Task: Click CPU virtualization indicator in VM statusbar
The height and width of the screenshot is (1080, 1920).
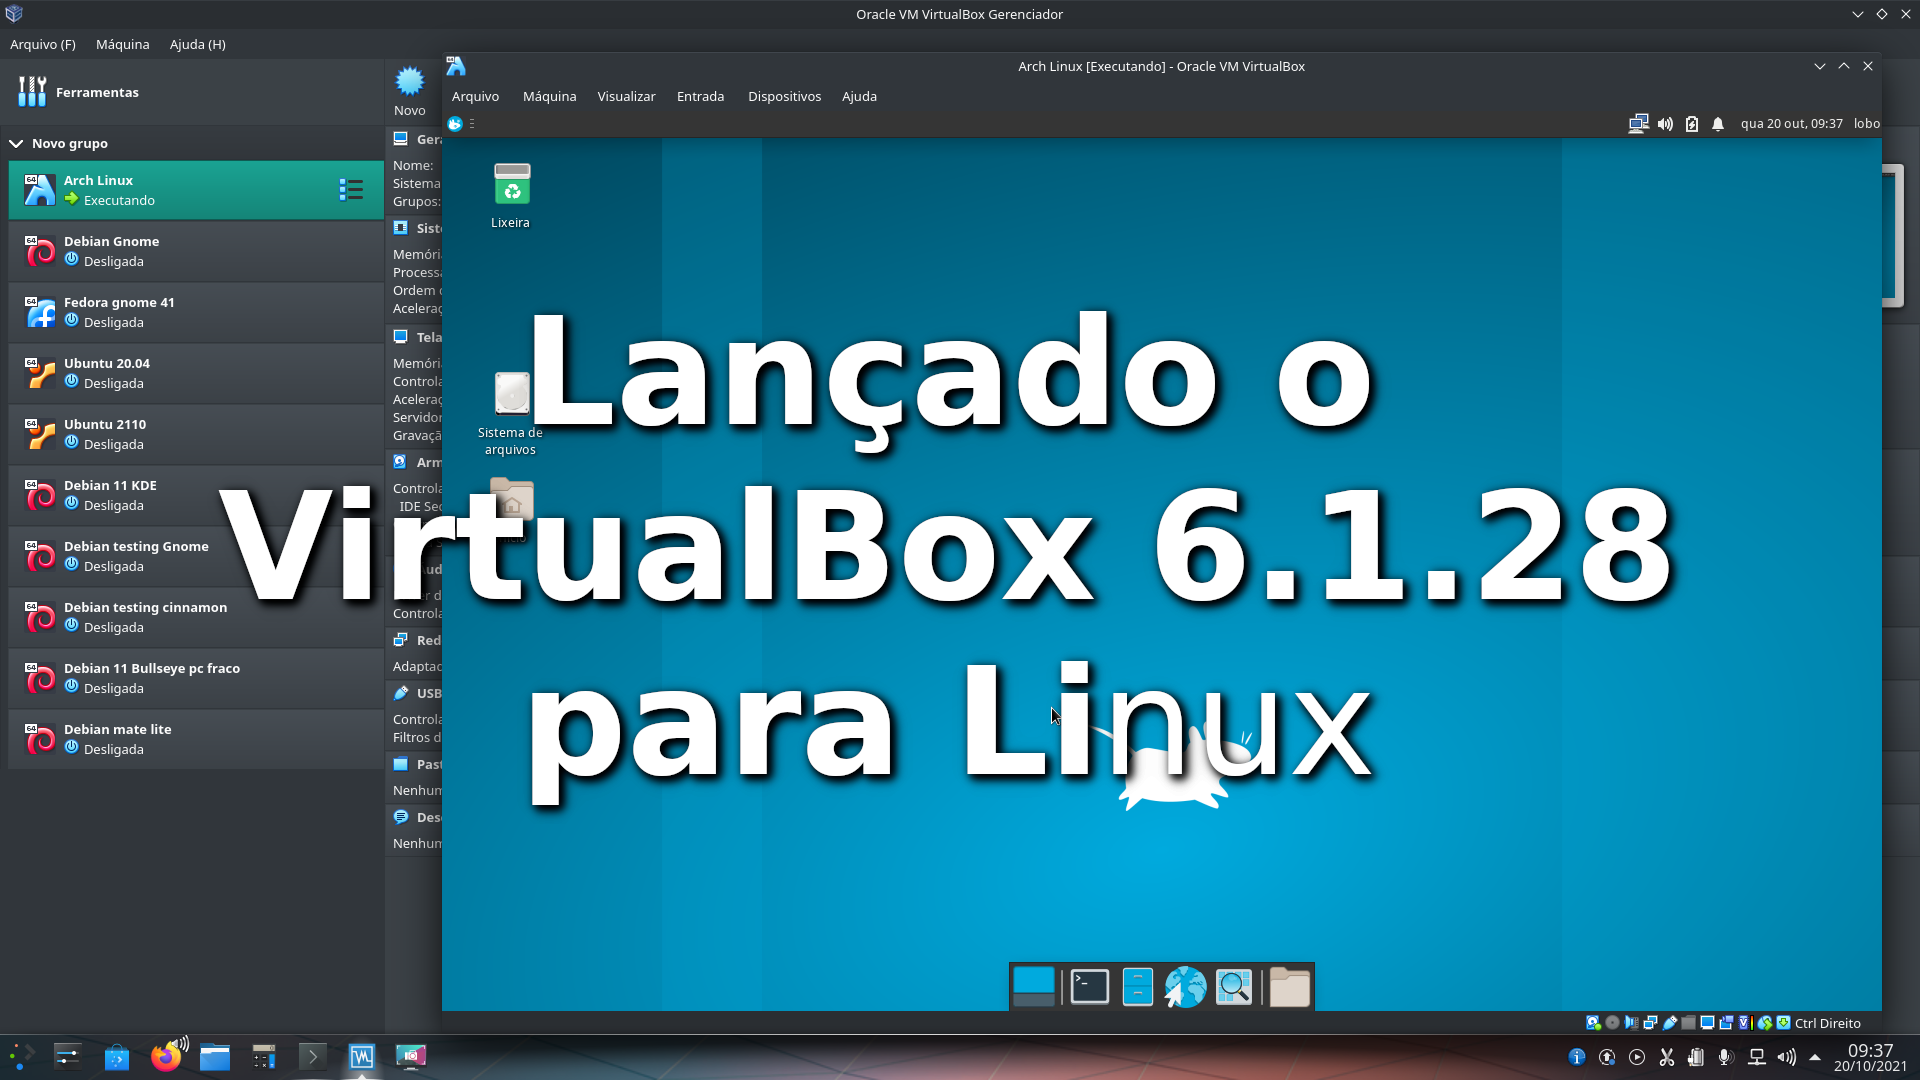Action: pyautogui.click(x=1746, y=1023)
